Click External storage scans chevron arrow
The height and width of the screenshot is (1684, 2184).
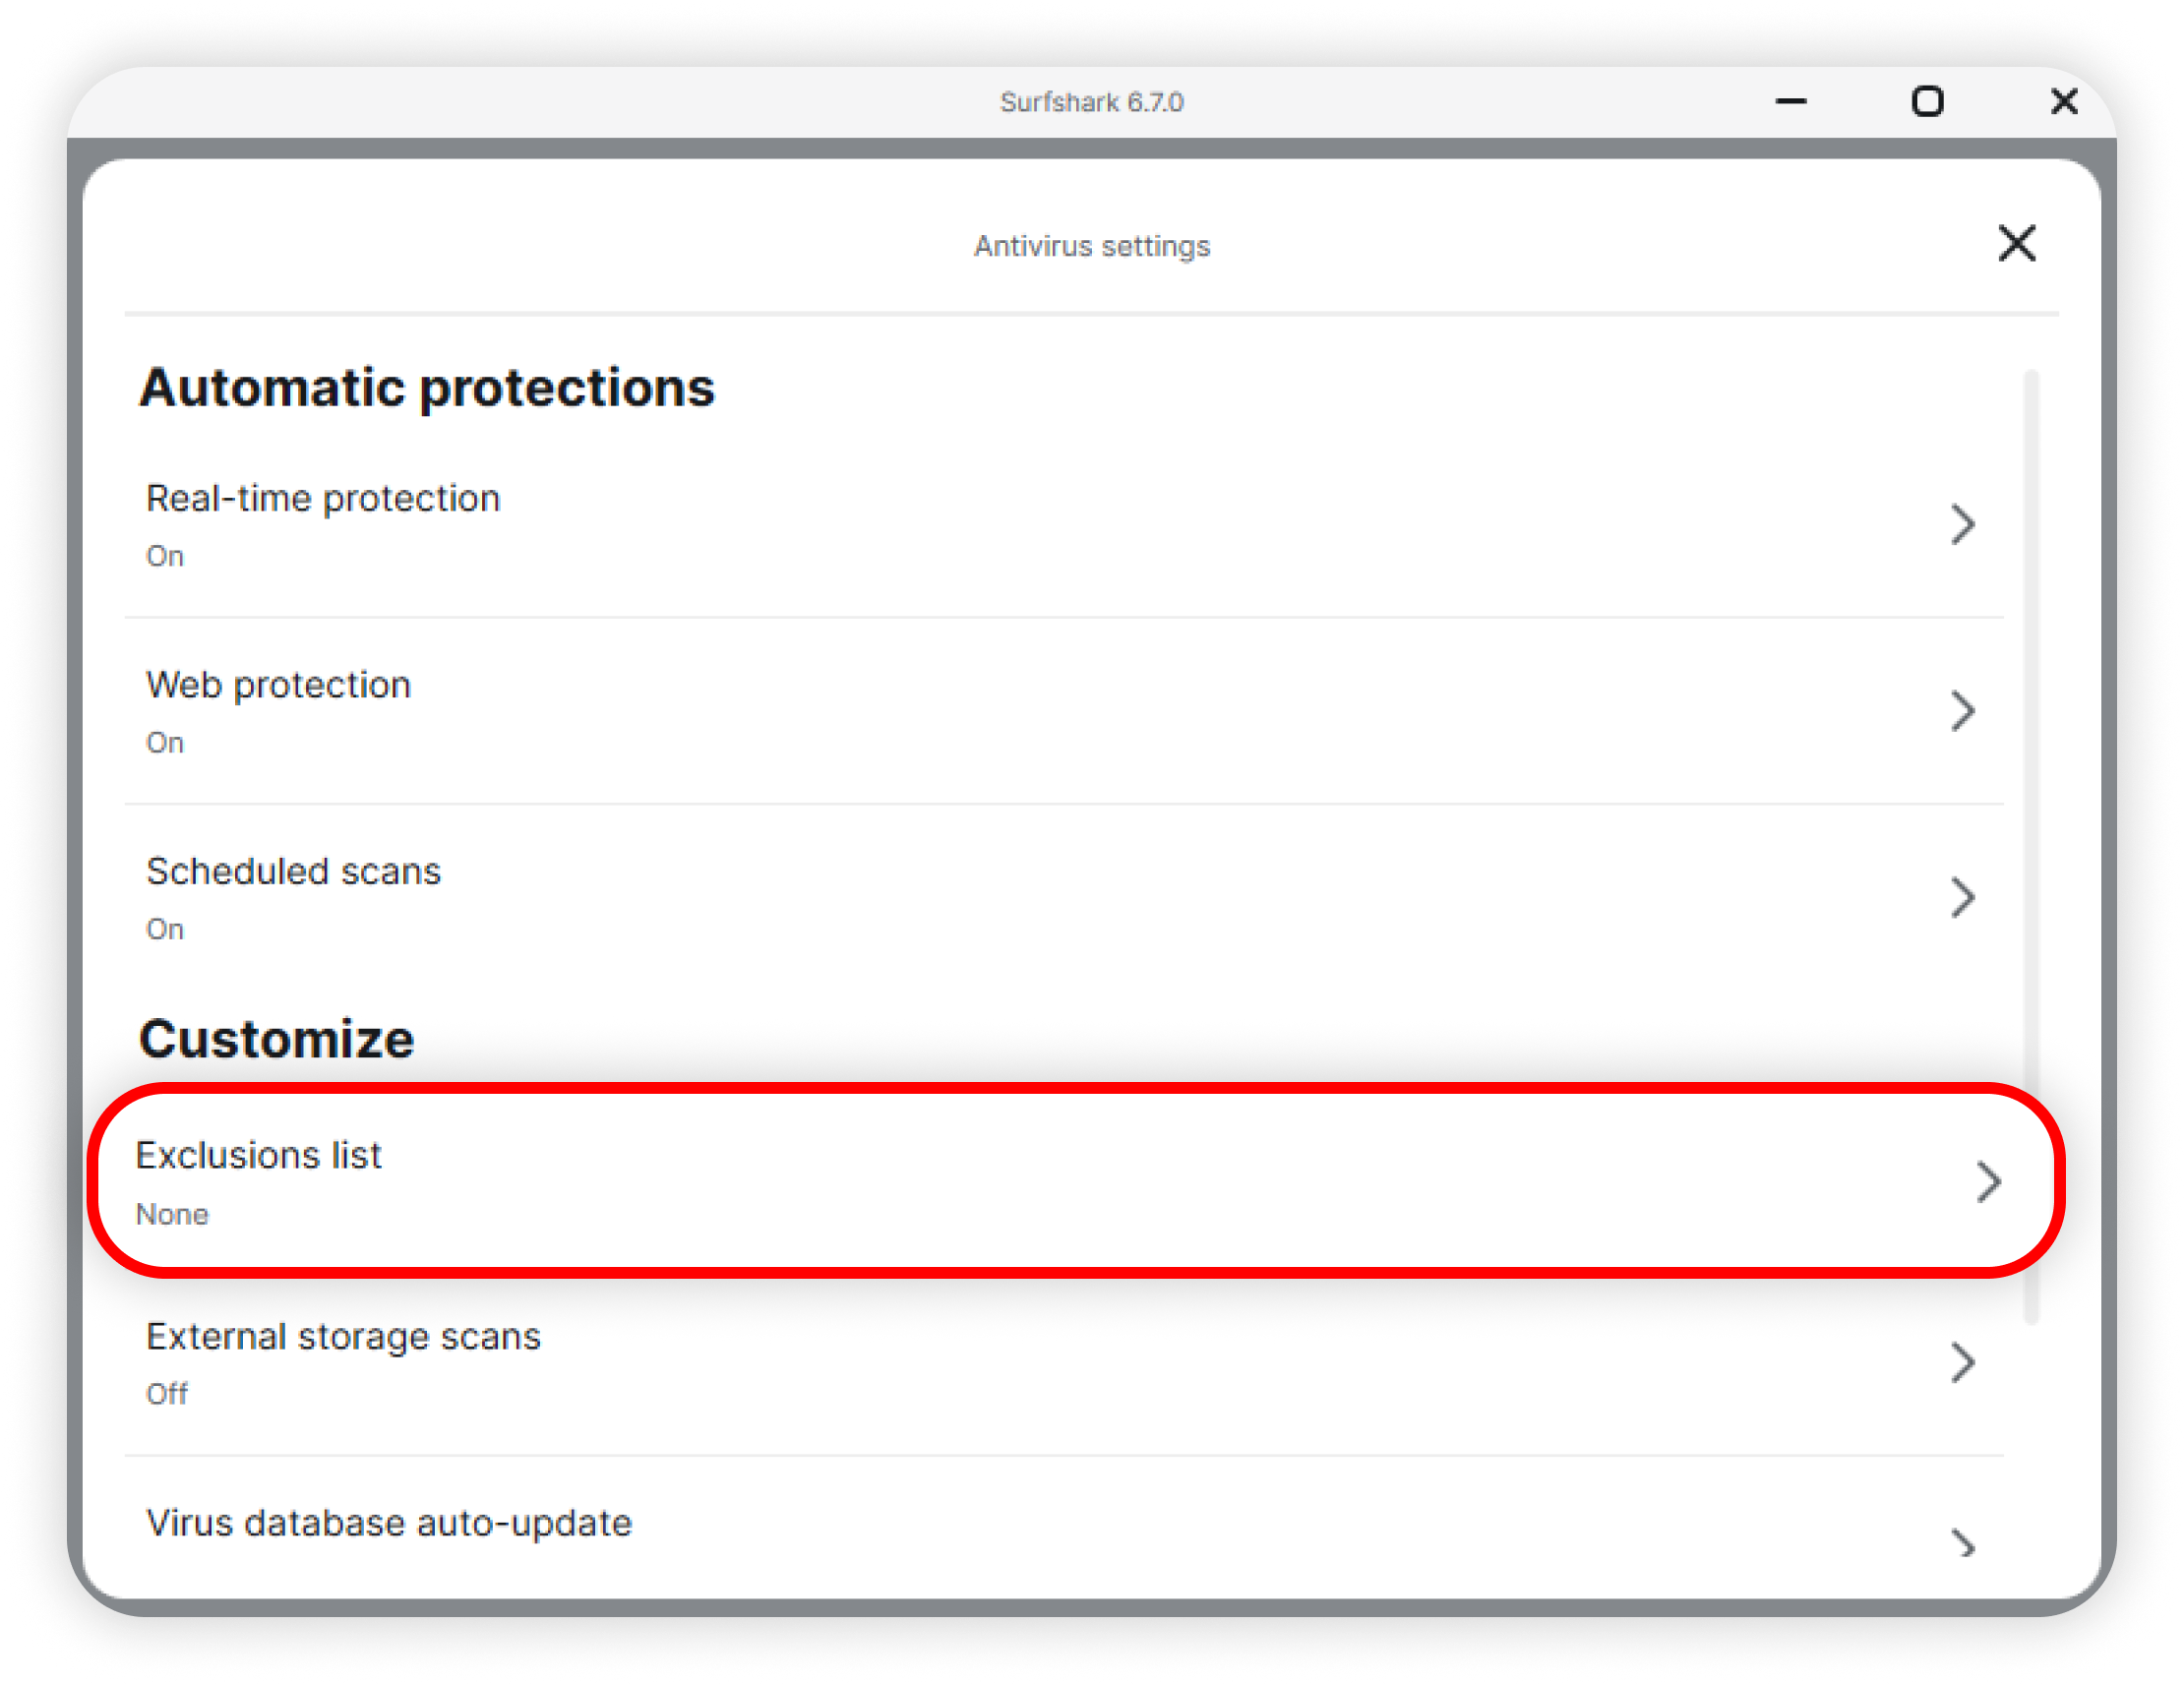pyautogui.click(x=1962, y=1362)
